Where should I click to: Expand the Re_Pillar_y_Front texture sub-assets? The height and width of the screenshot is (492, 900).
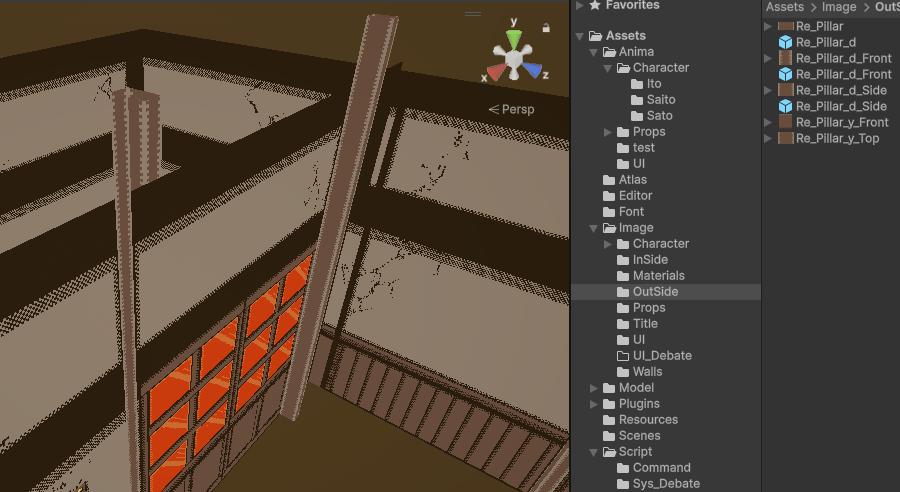768,122
